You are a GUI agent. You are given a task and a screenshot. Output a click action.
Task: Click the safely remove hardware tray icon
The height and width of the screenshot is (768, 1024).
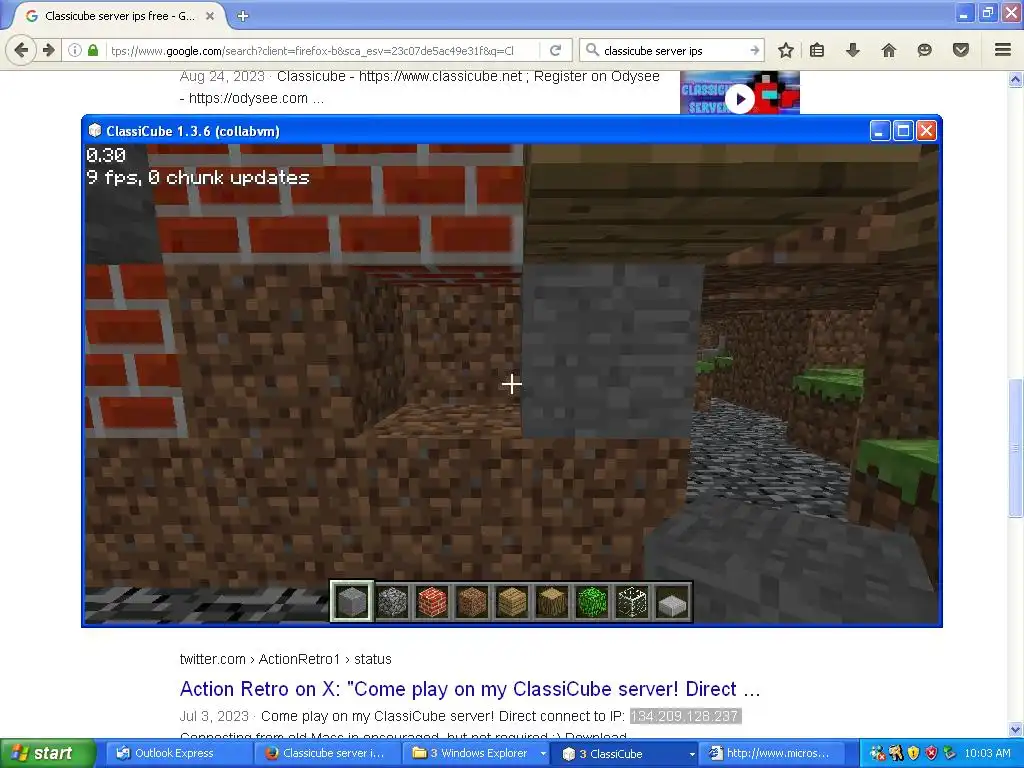950,754
